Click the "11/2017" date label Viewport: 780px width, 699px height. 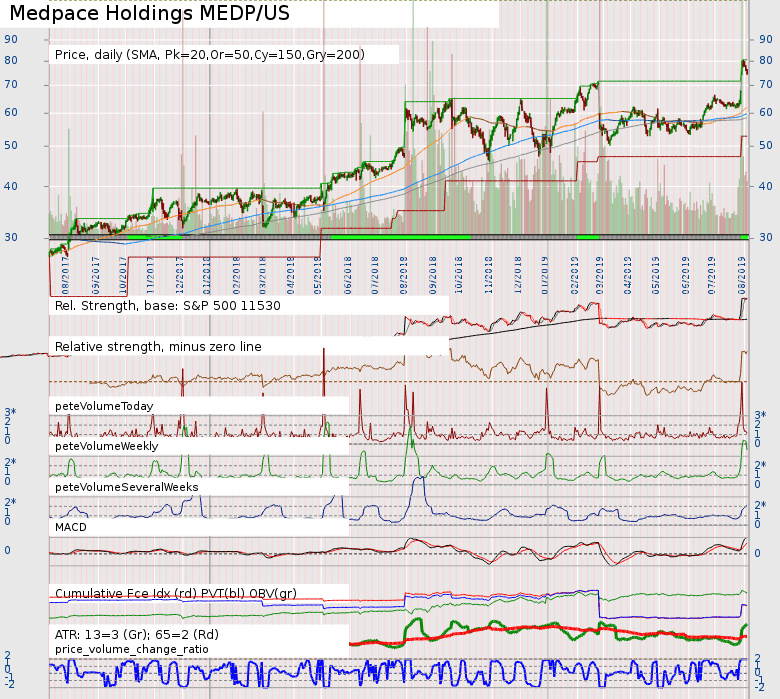(x=151, y=275)
